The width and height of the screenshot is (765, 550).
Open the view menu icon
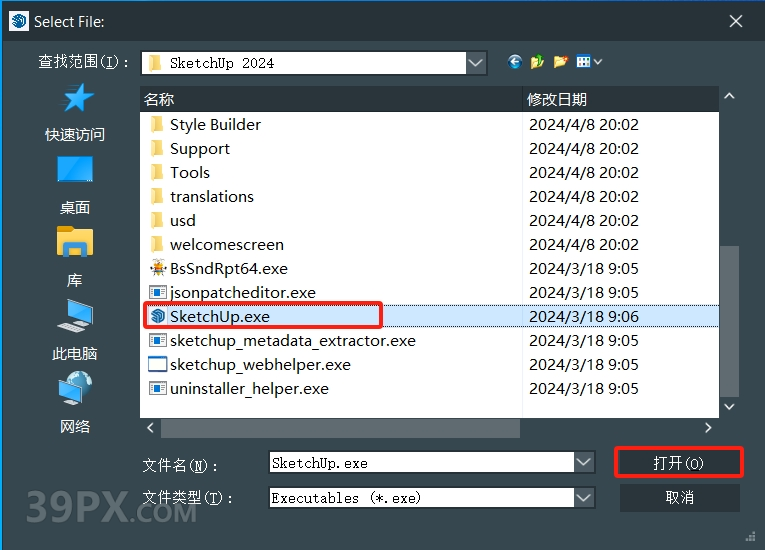click(588, 62)
